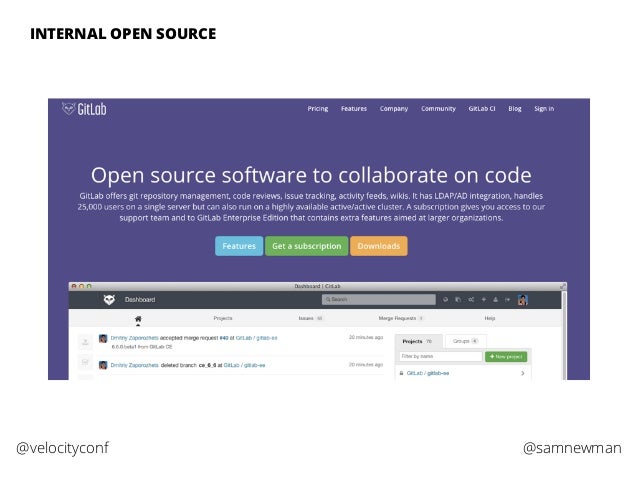Click avatar beside accepted merge request event
The image size is (638, 479).
(x=103, y=338)
